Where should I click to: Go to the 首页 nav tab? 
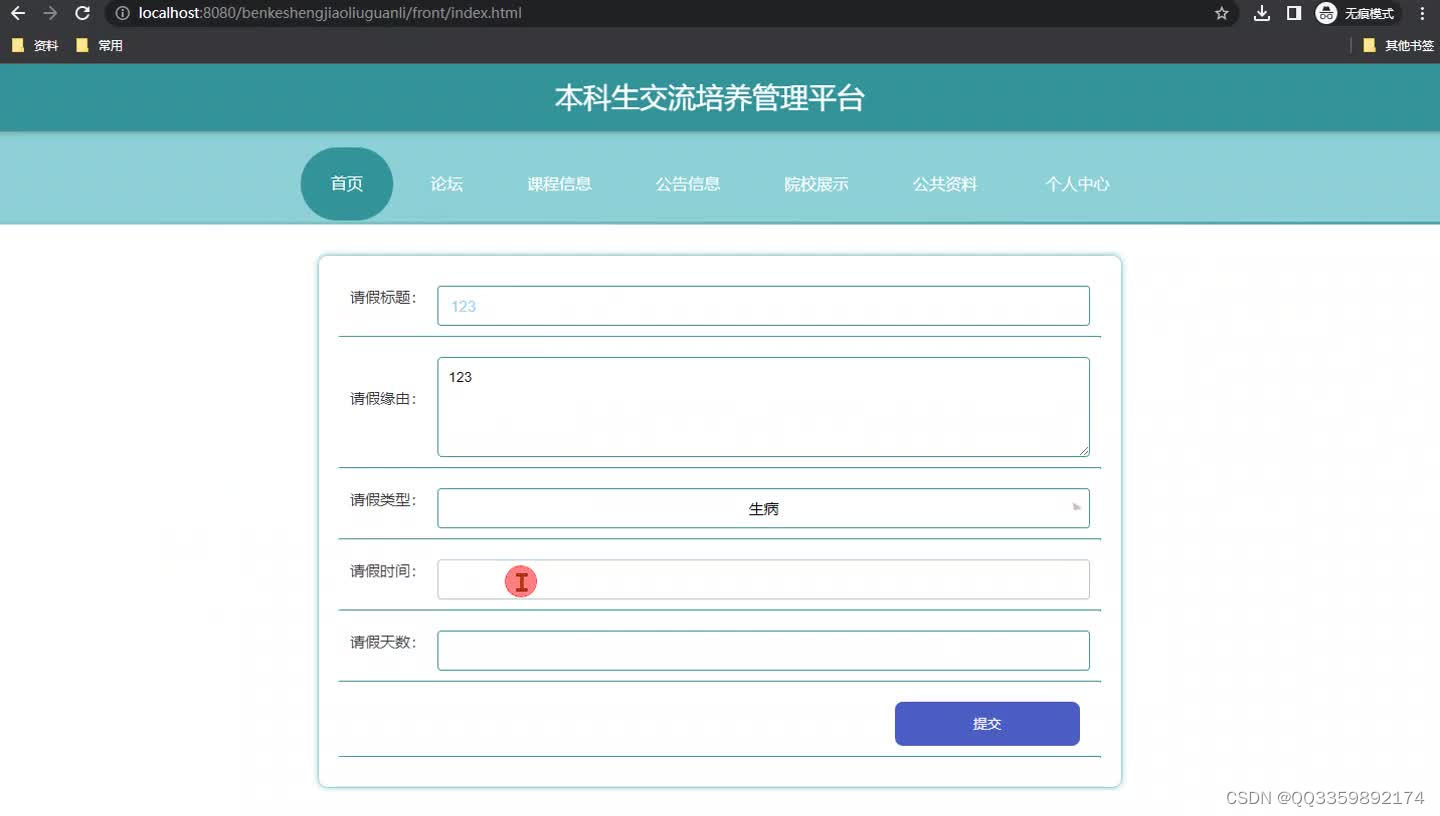click(x=347, y=184)
